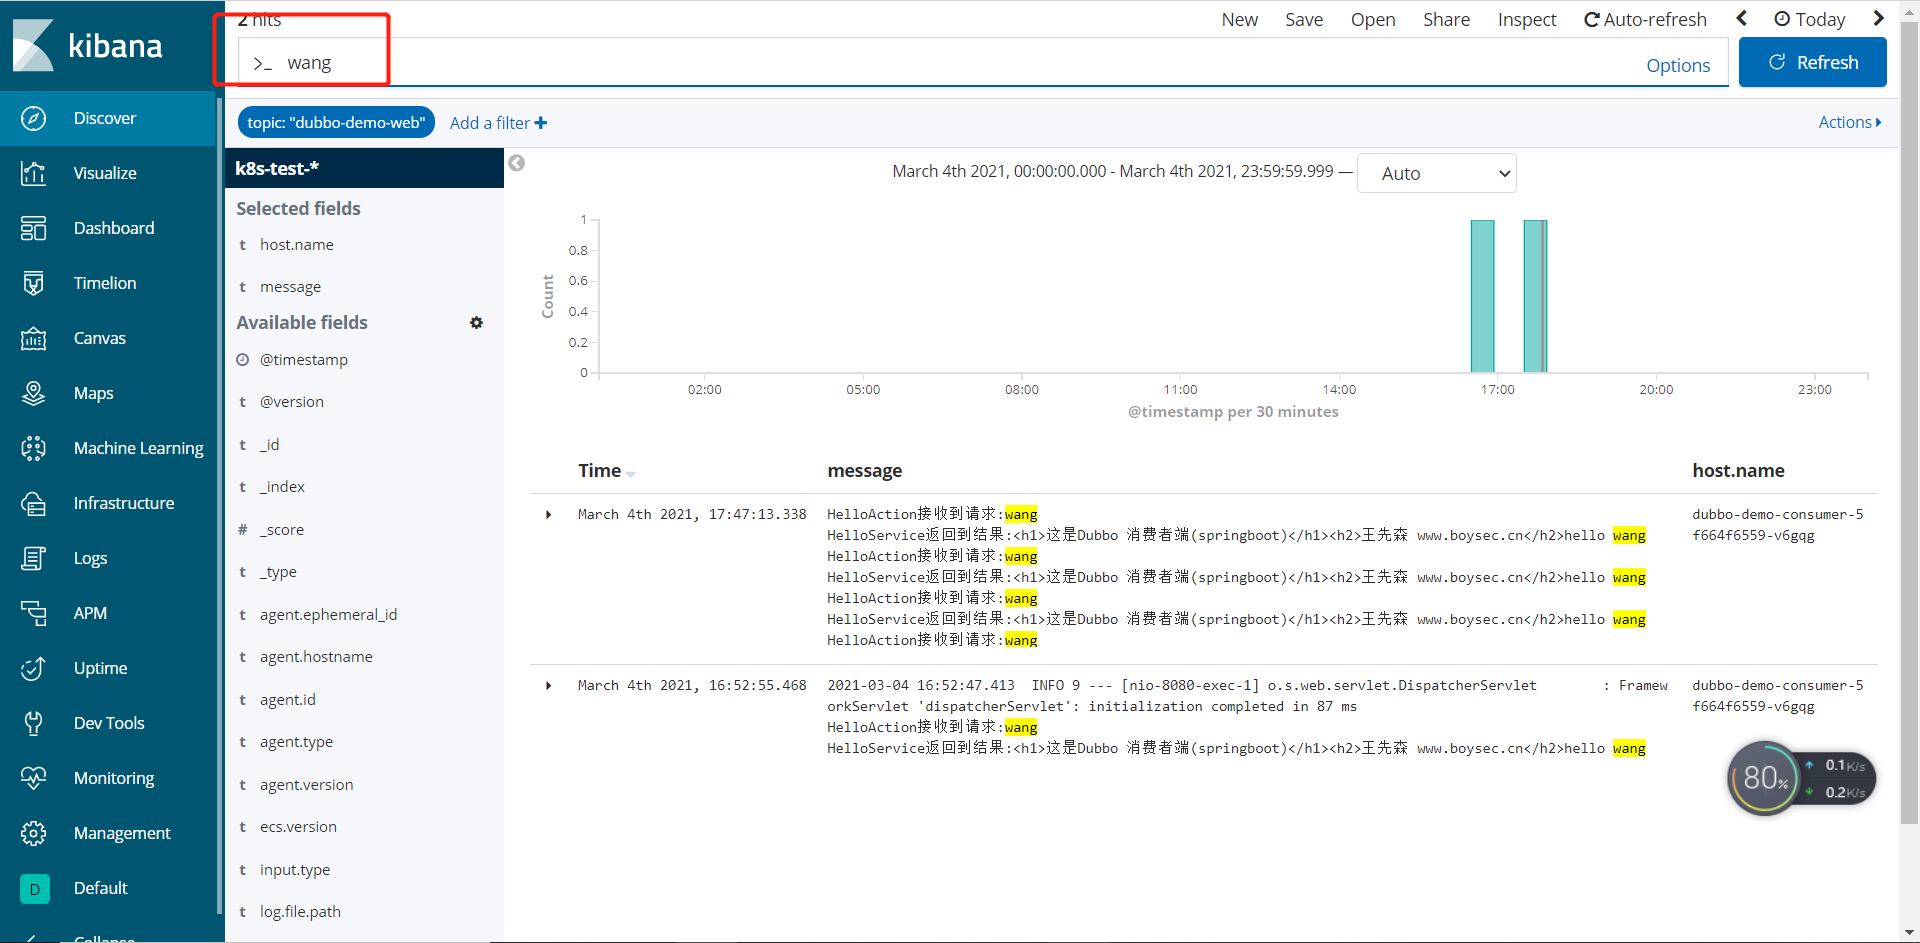Go to next time range arrow
1920x943 pixels.
[1878, 19]
